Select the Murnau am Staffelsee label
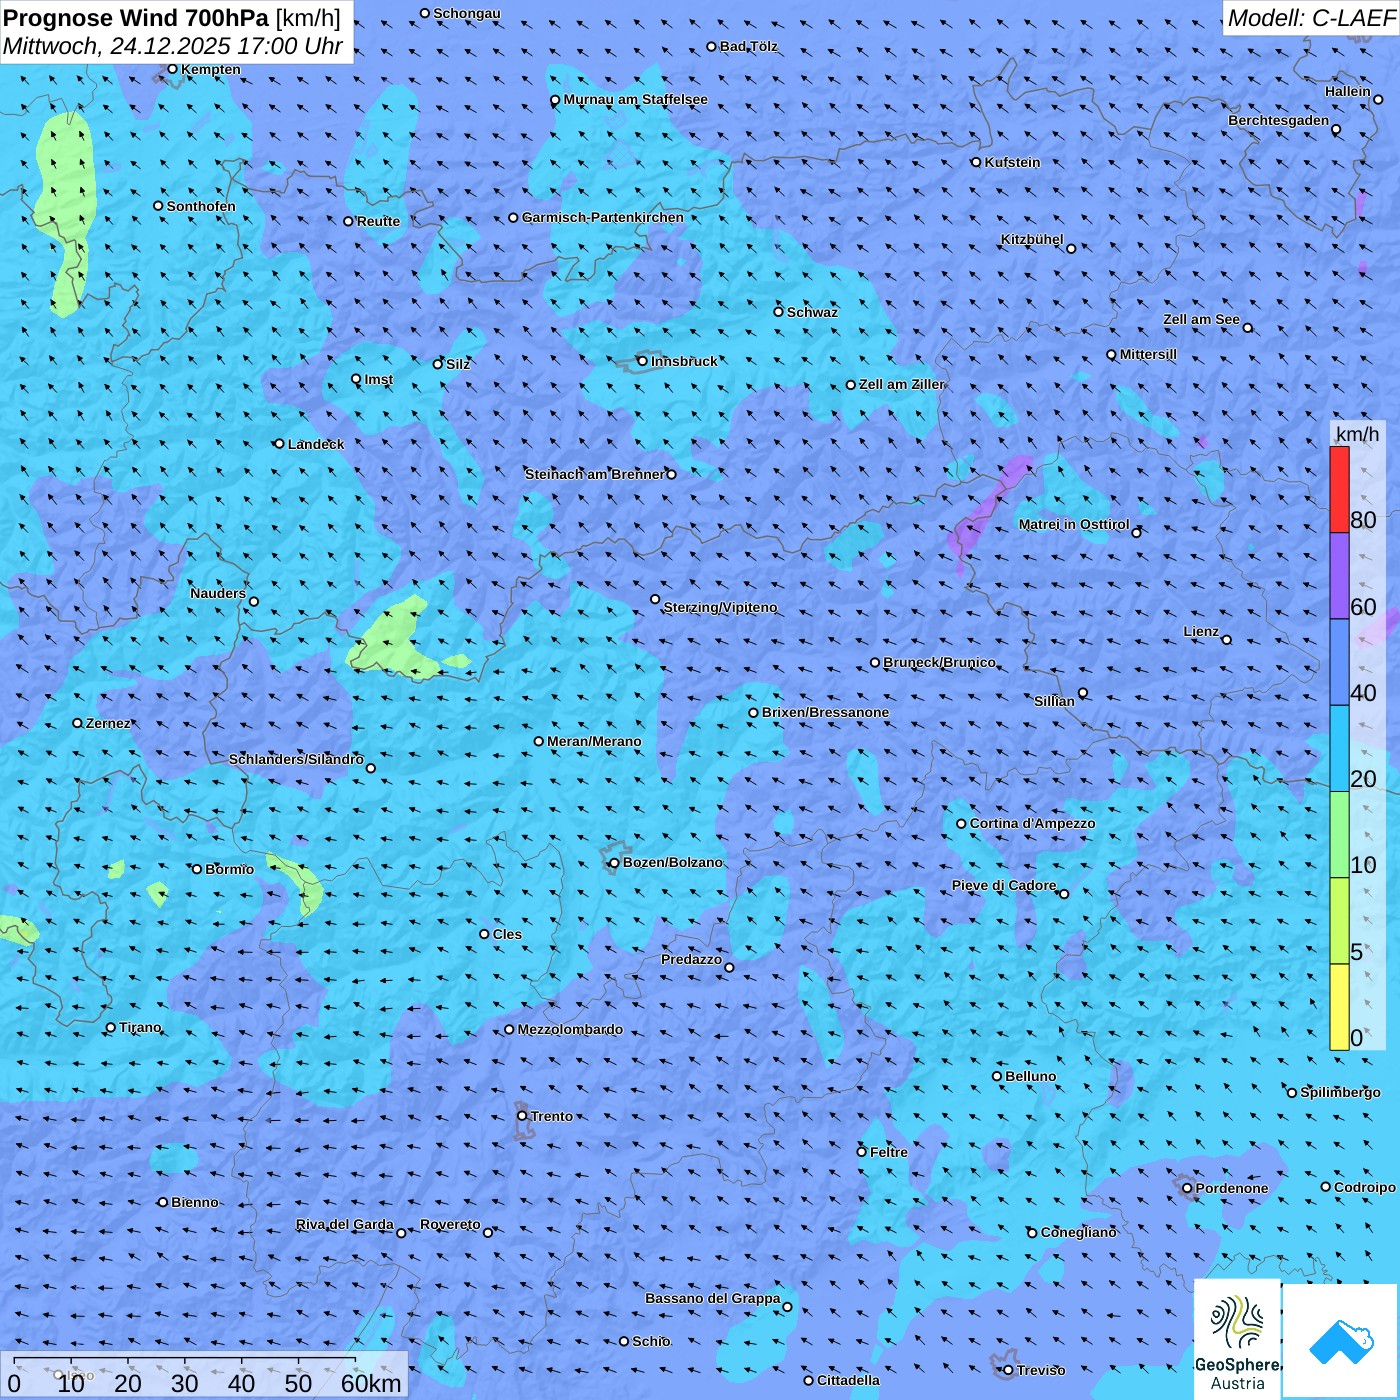This screenshot has width=1400, height=1400. coord(635,99)
